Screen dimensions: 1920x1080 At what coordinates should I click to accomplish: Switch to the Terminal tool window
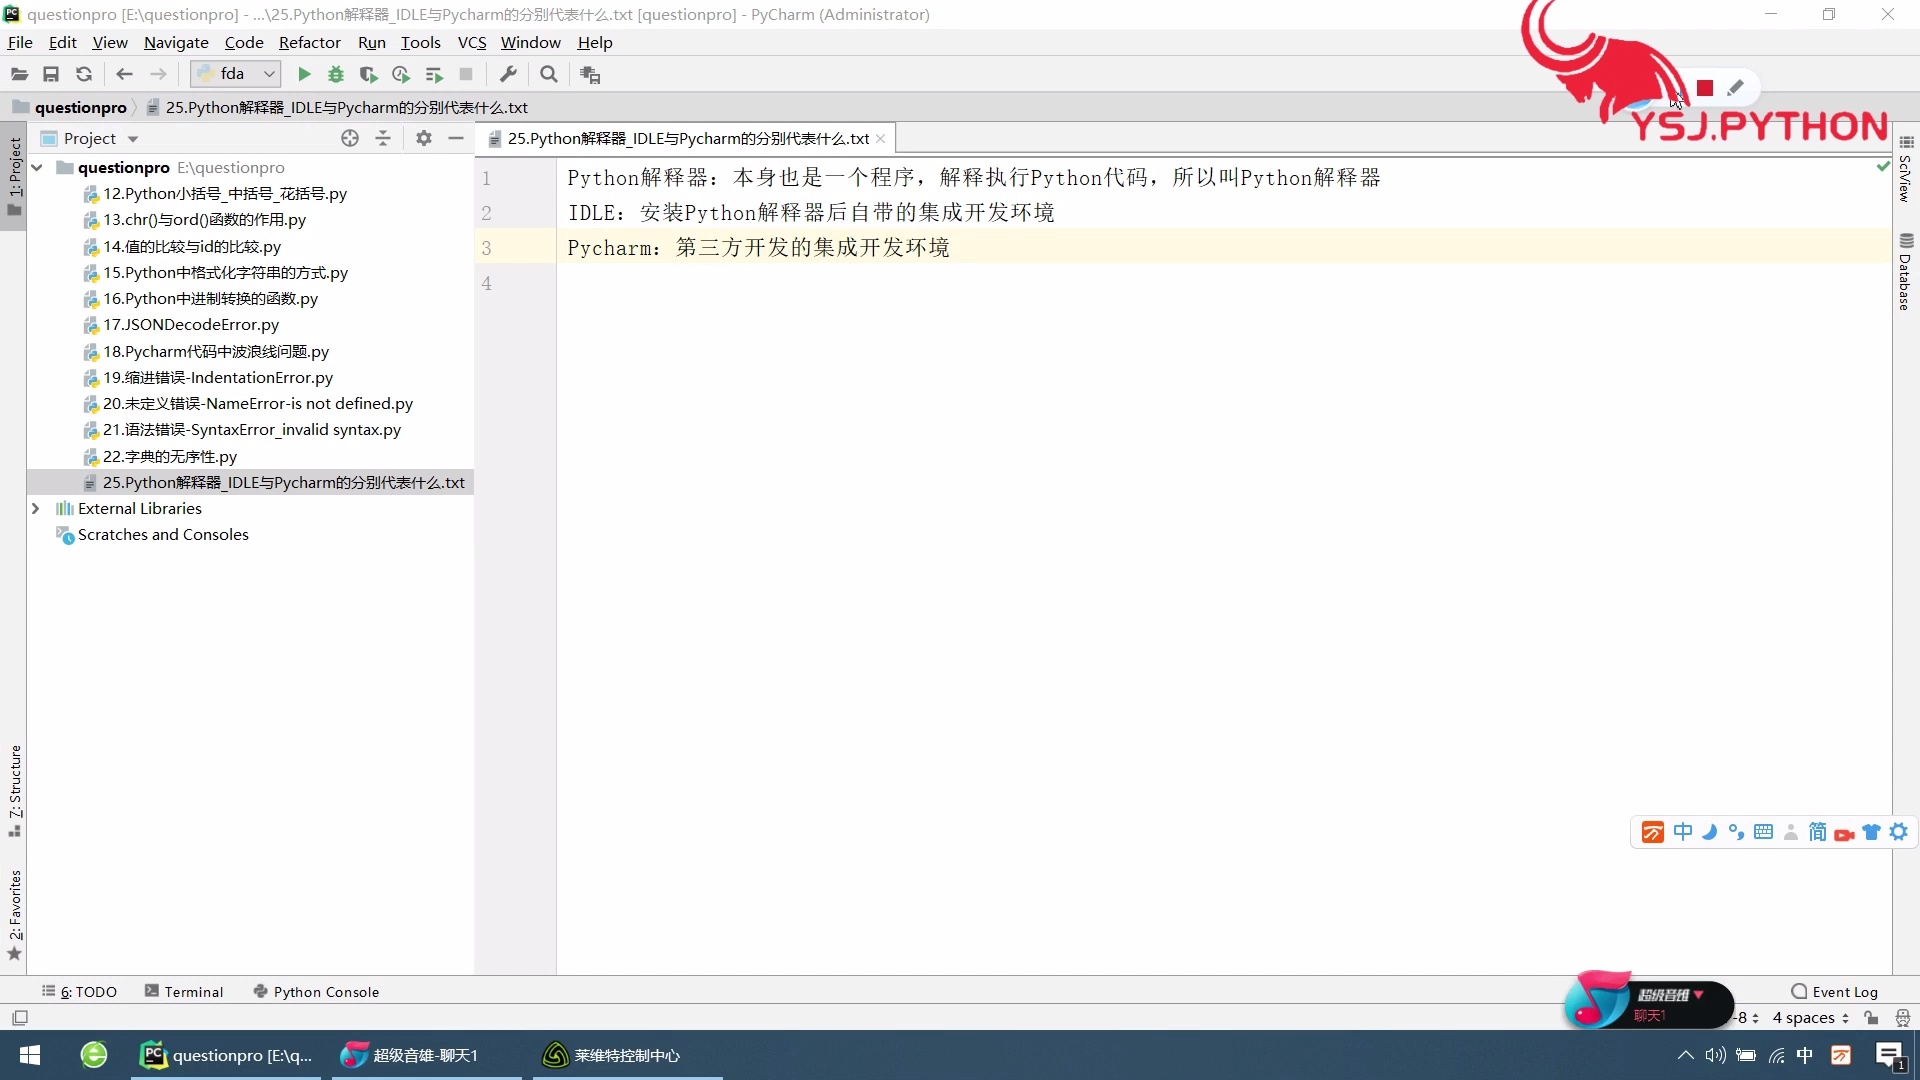pos(192,991)
